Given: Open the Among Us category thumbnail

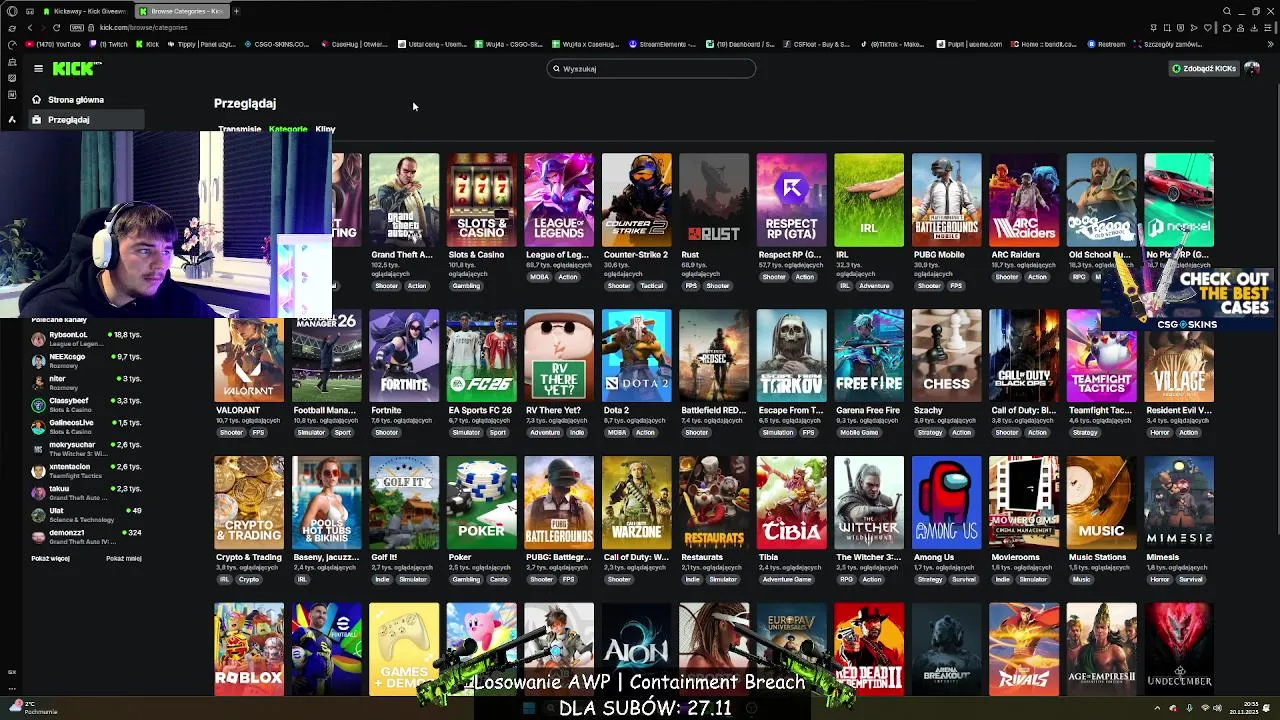Looking at the screenshot, I should [946, 503].
